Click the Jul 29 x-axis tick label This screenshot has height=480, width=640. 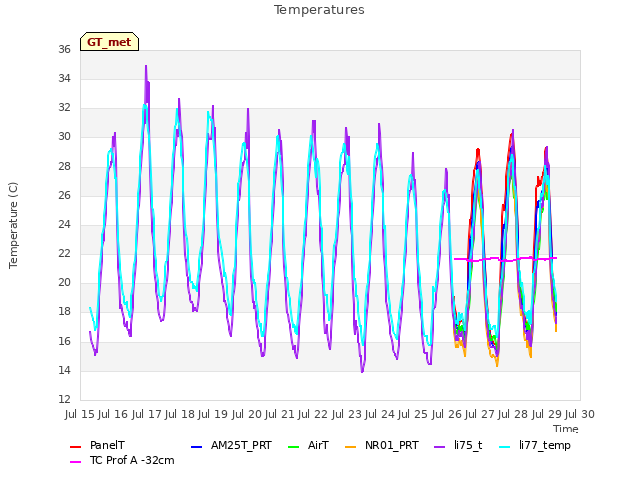tap(546, 414)
